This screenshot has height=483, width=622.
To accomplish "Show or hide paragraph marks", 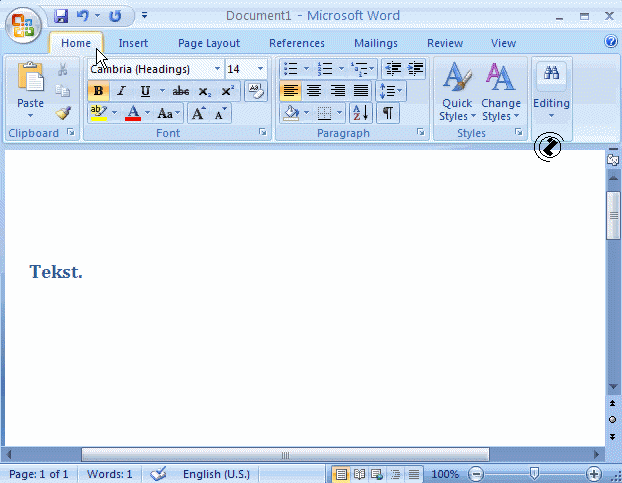I will click(388, 113).
